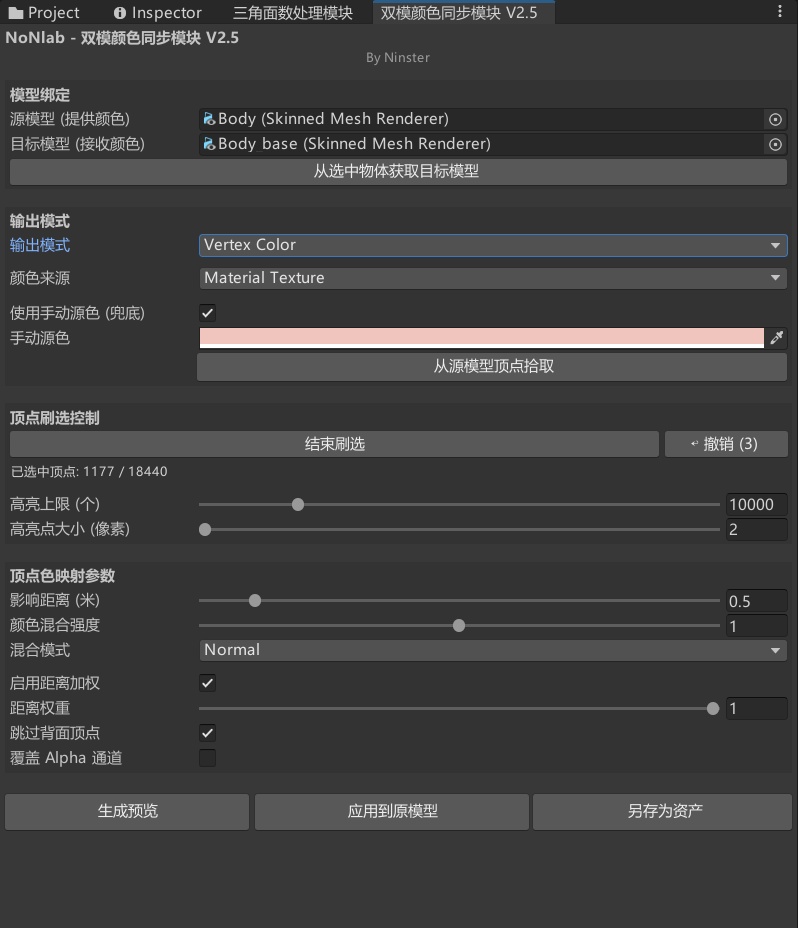Viewport: 798px width, 928px height.
Task: Click 应用到原模型 button
Action: tap(392, 811)
